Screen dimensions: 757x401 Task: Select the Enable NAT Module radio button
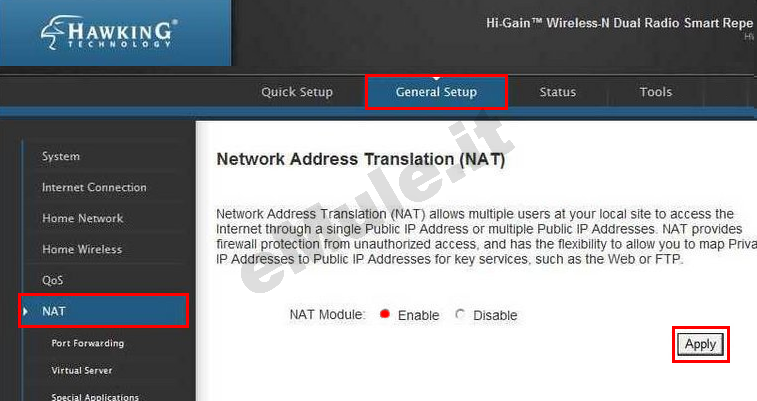coord(384,315)
